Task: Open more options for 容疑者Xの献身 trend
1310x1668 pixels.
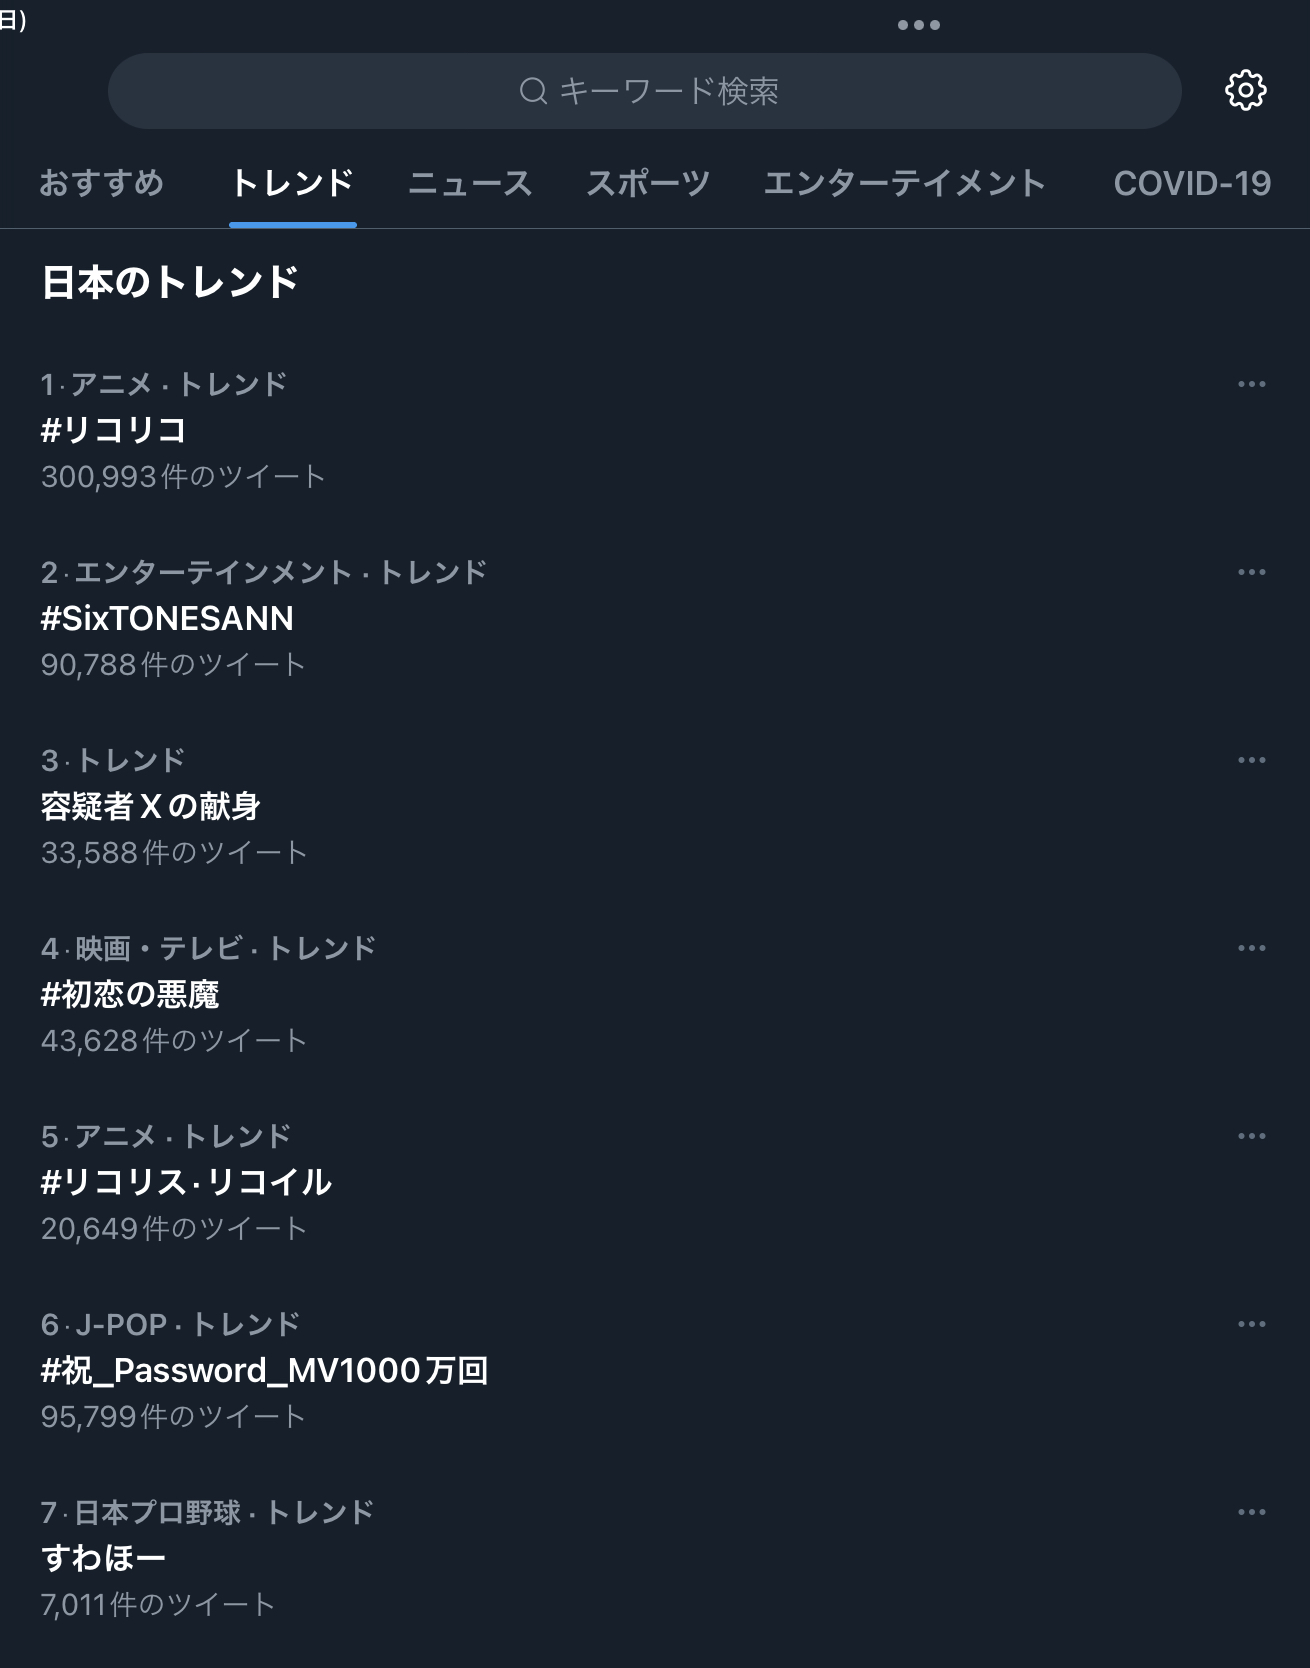Action: click(1252, 760)
